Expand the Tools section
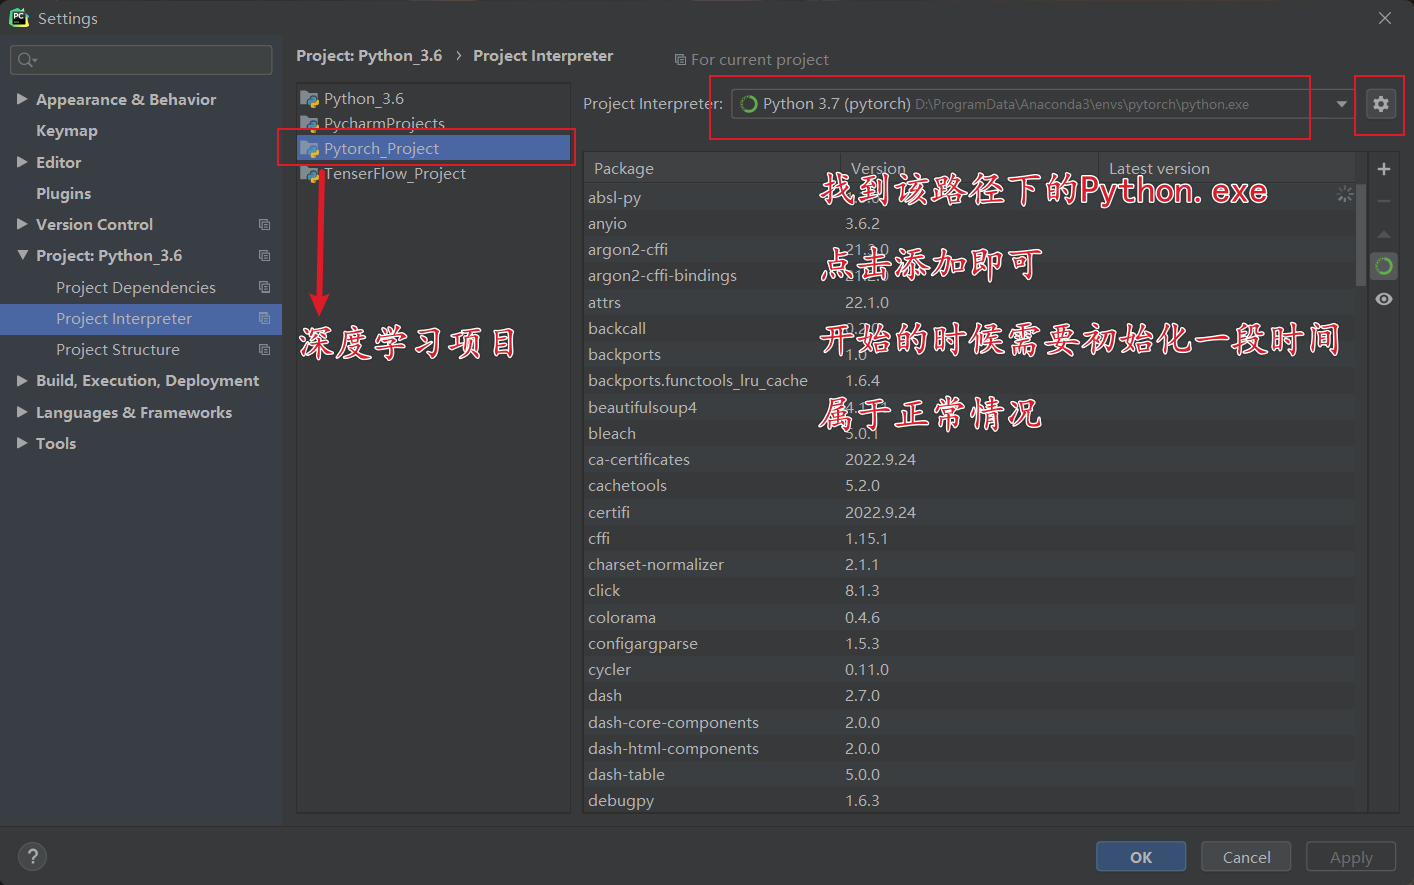 coord(22,443)
